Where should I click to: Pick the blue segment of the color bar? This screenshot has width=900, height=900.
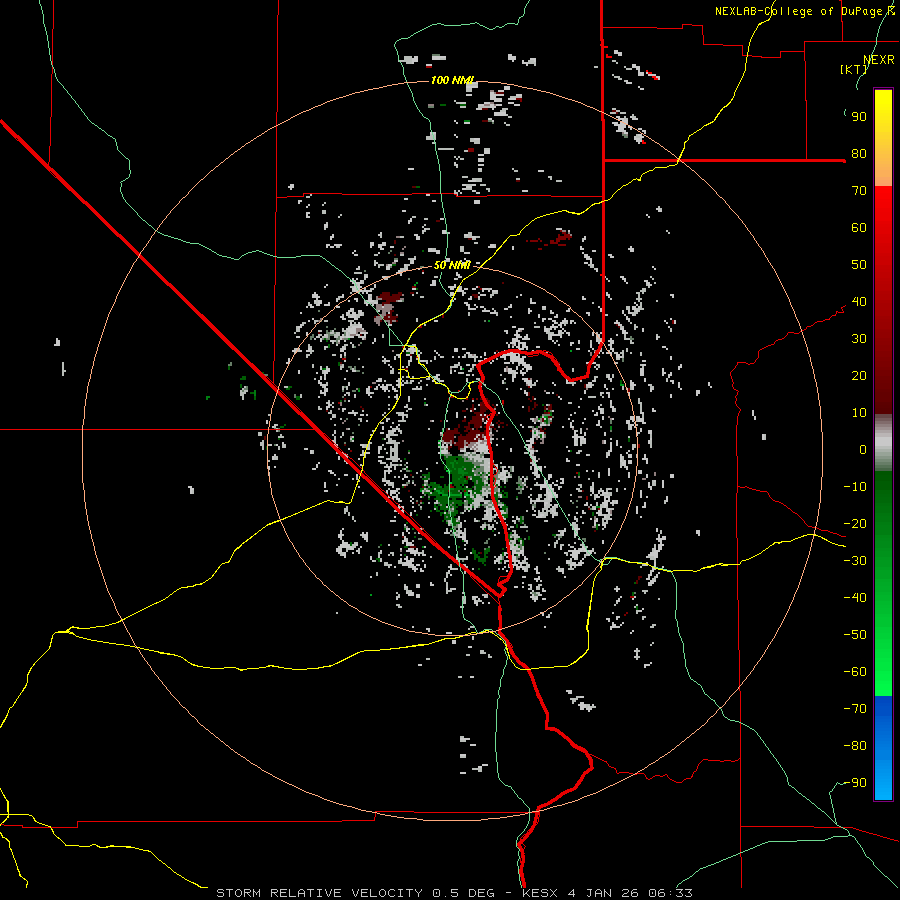coord(883,748)
